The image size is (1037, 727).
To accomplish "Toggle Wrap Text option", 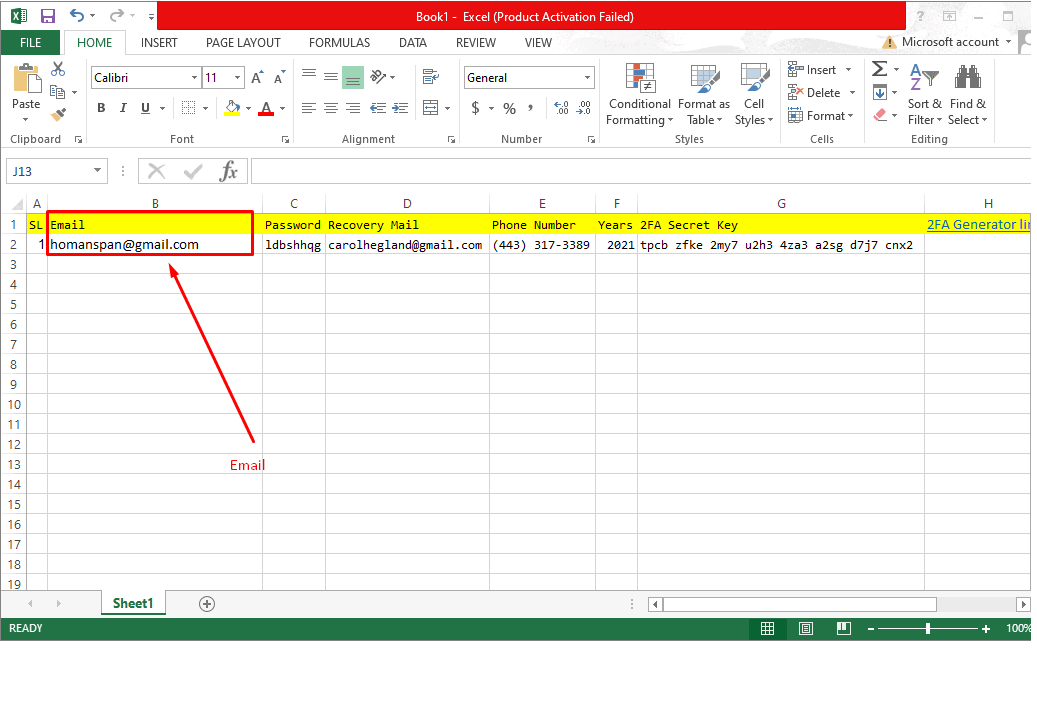I will point(430,77).
